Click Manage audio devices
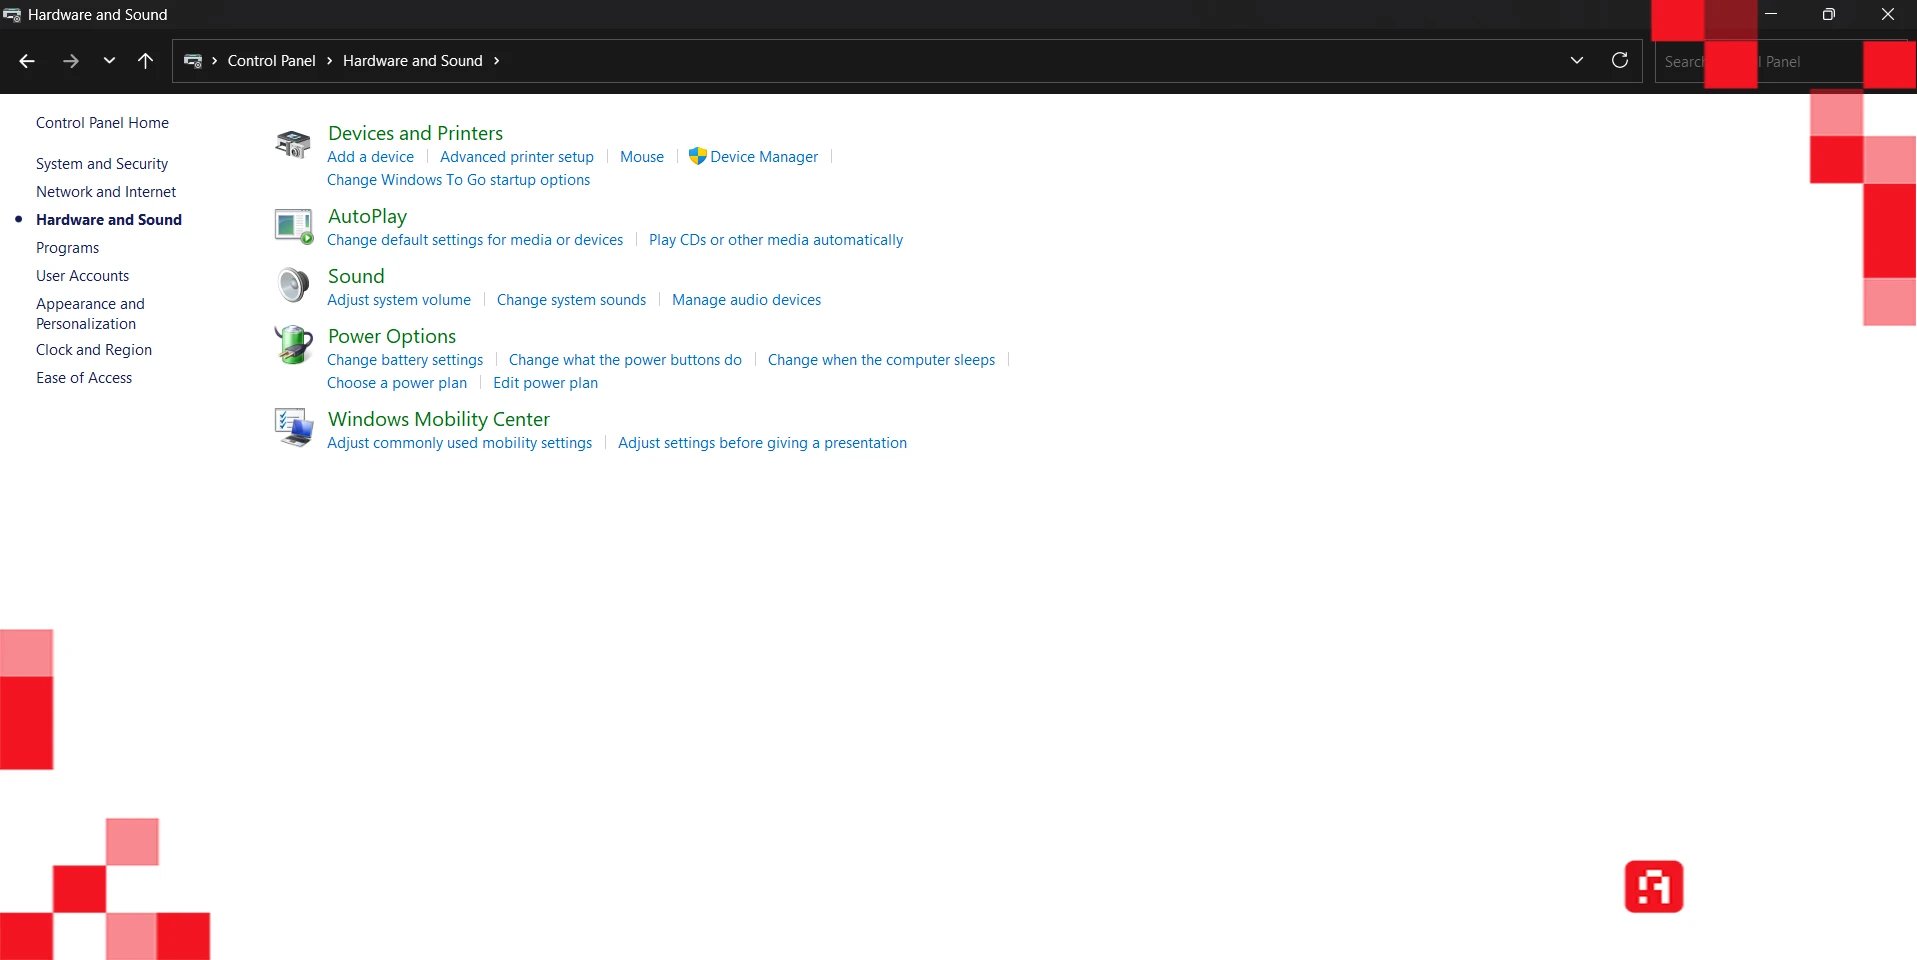This screenshot has height=960, width=1917. pos(746,300)
